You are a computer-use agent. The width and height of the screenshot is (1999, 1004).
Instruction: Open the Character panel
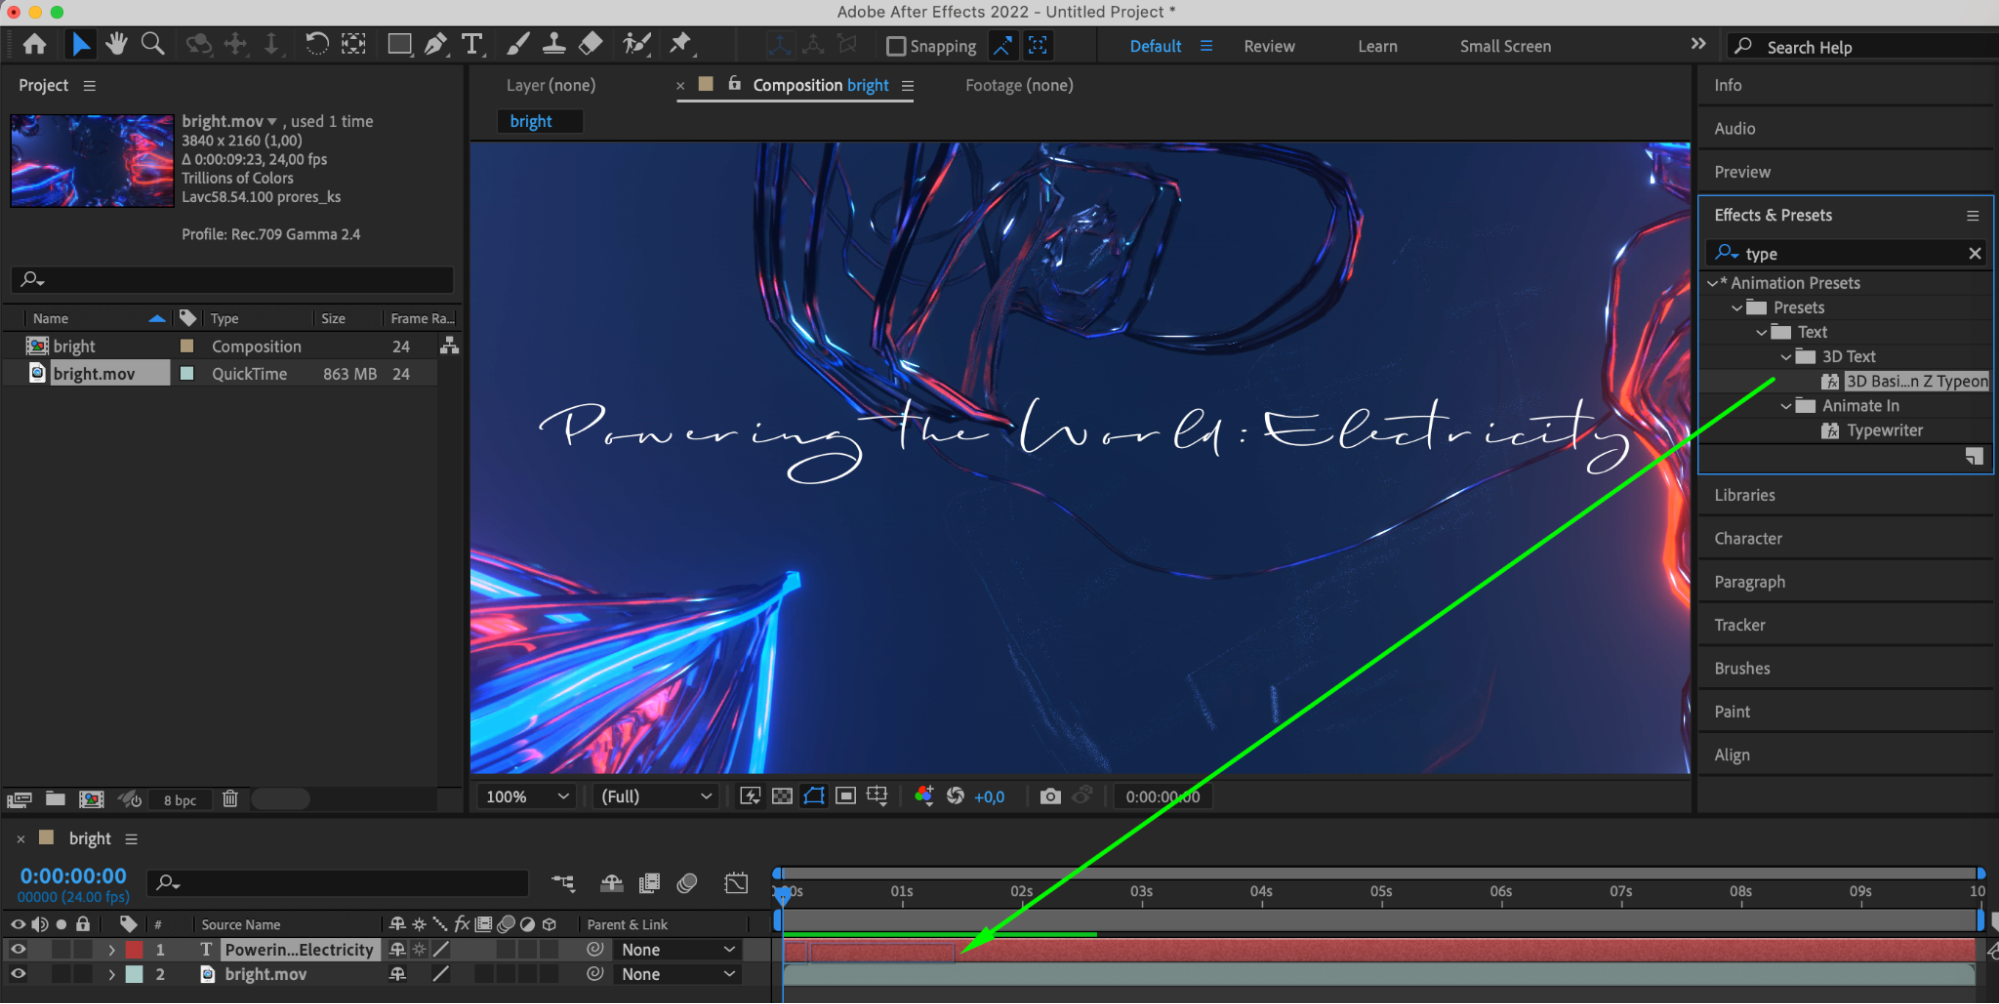click(x=1748, y=538)
